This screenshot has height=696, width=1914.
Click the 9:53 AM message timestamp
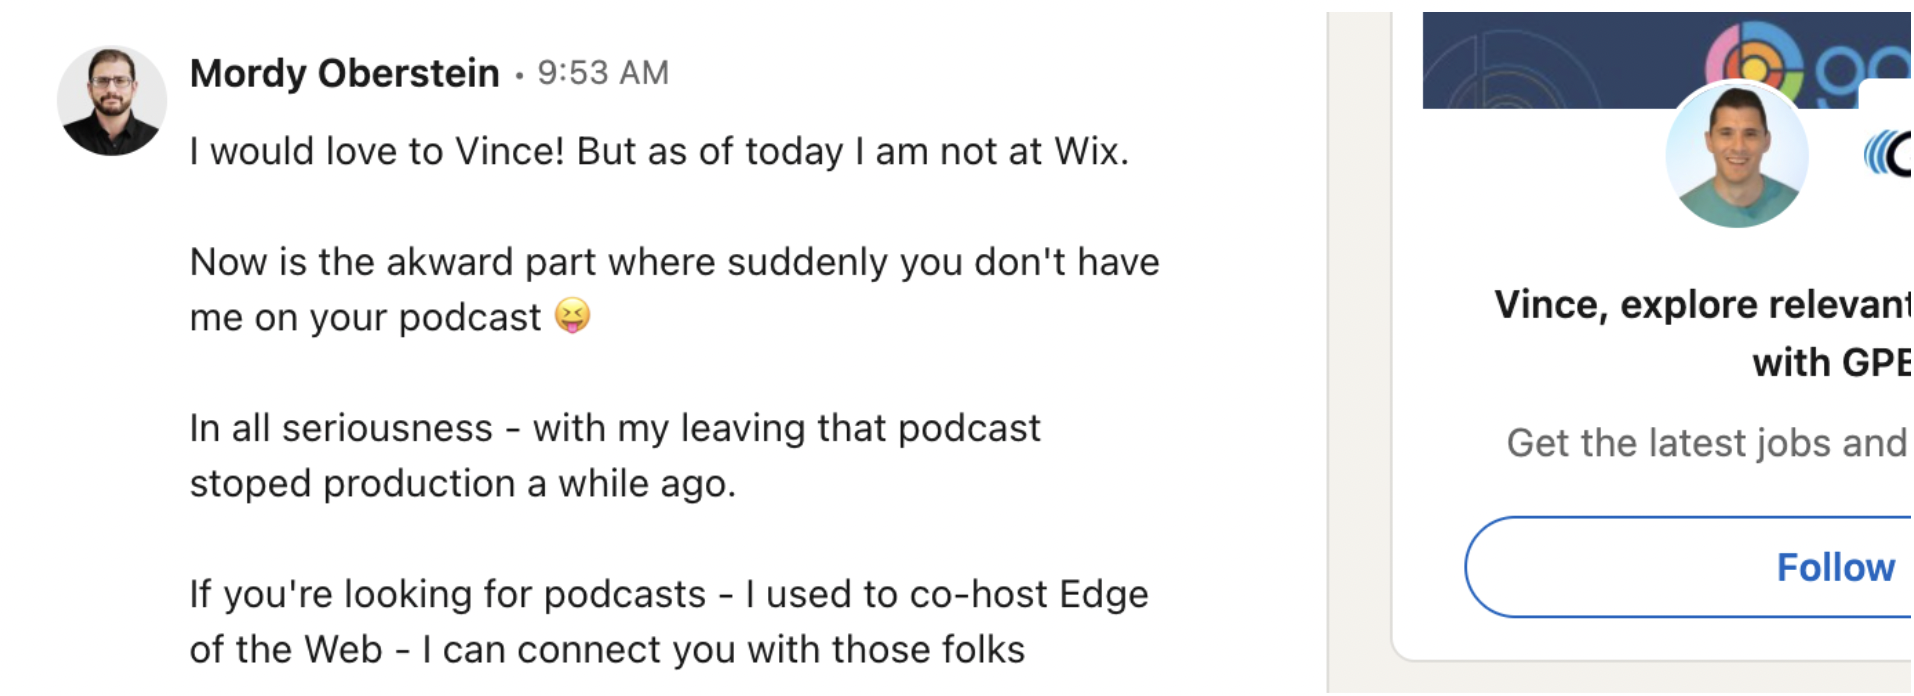(603, 73)
